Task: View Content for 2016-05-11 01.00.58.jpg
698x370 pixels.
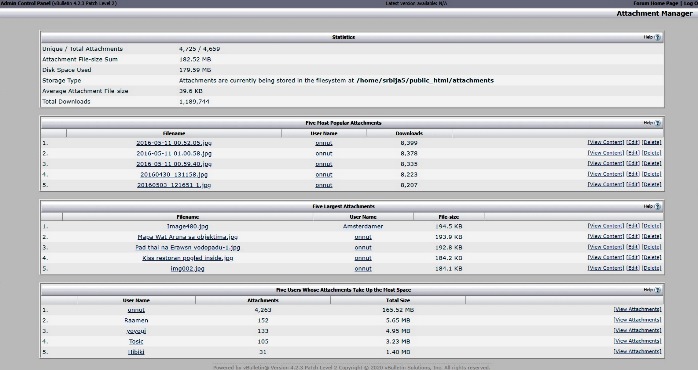Action: coord(606,153)
